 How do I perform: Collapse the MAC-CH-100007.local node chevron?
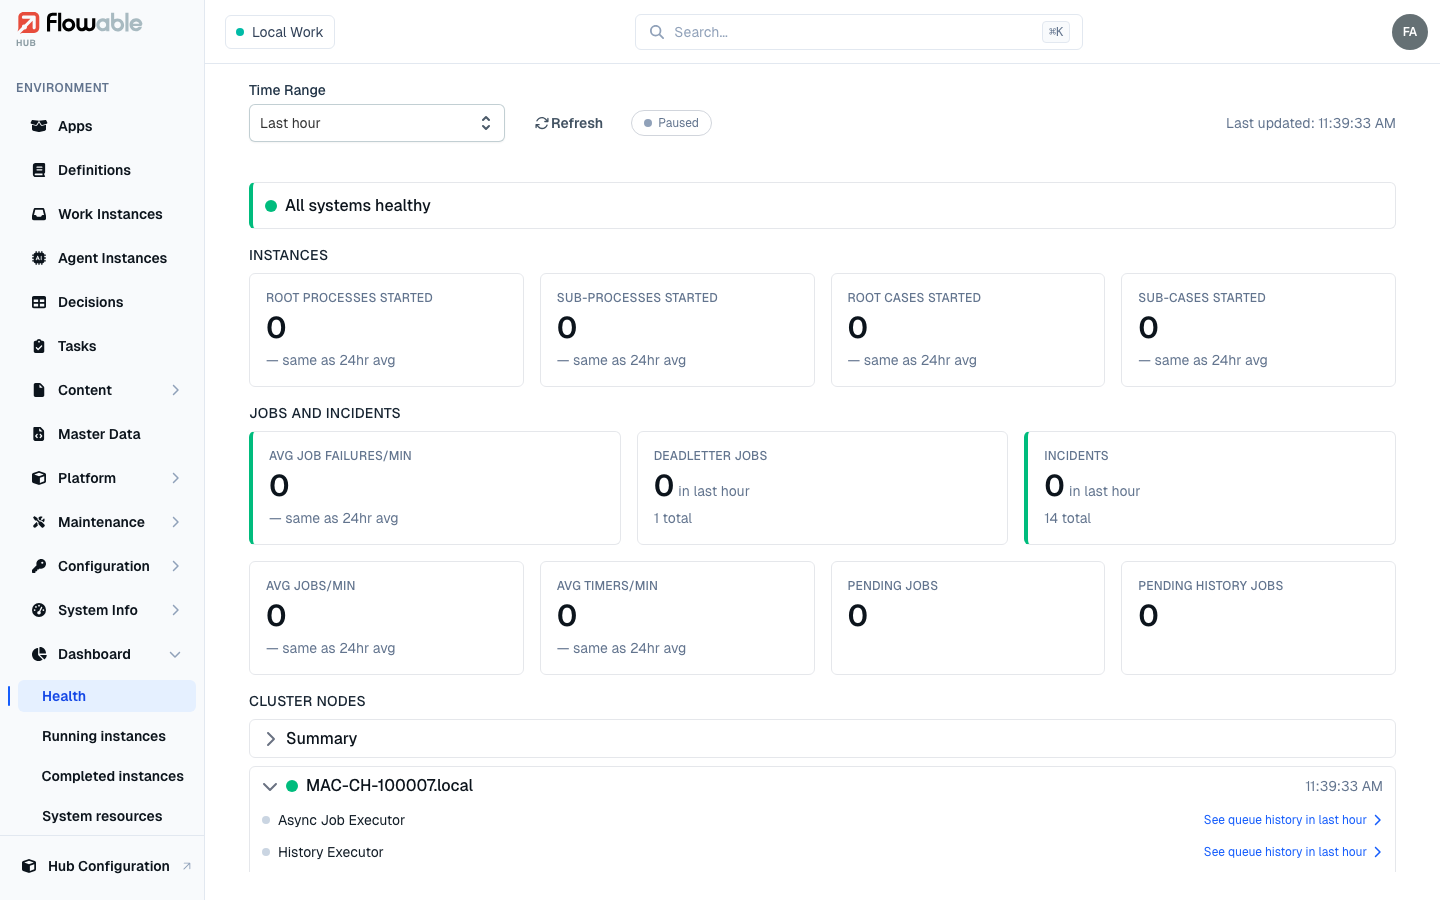pyautogui.click(x=270, y=786)
